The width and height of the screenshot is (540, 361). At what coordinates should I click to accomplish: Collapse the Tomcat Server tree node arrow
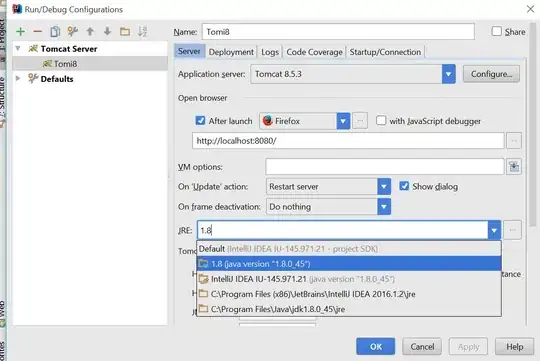pos(18,49)
